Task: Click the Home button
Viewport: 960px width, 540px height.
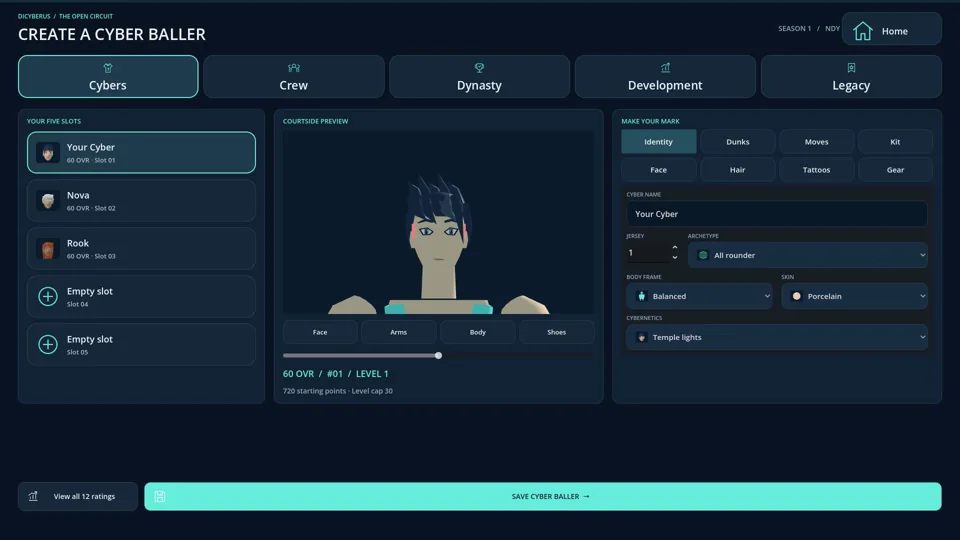Action: pos(891,29)
